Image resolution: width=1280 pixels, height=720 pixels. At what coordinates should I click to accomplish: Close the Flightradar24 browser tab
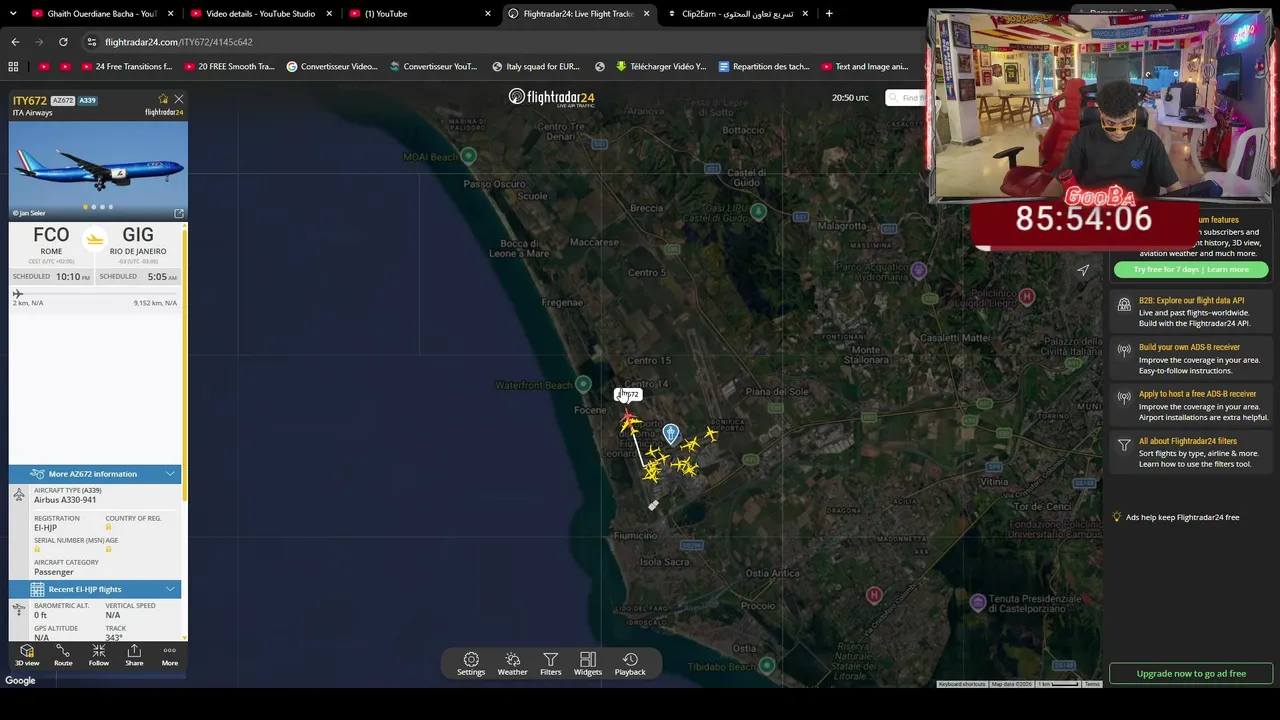(646, 14)
